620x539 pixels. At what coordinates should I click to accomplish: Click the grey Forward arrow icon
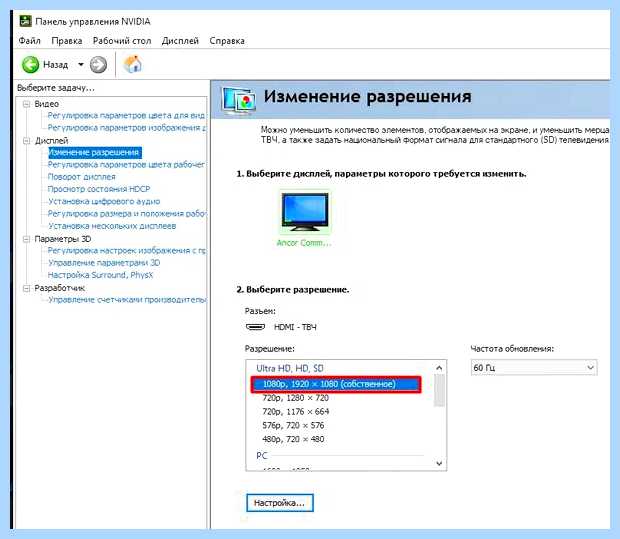98,64
